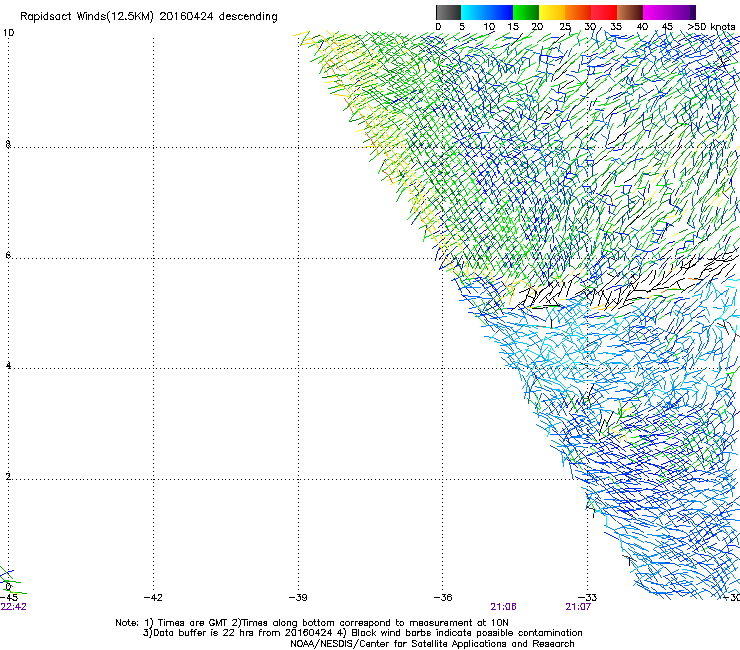Click the 'Data buffer is 22 hrs' note
The image size is (740, 650).
362,633
